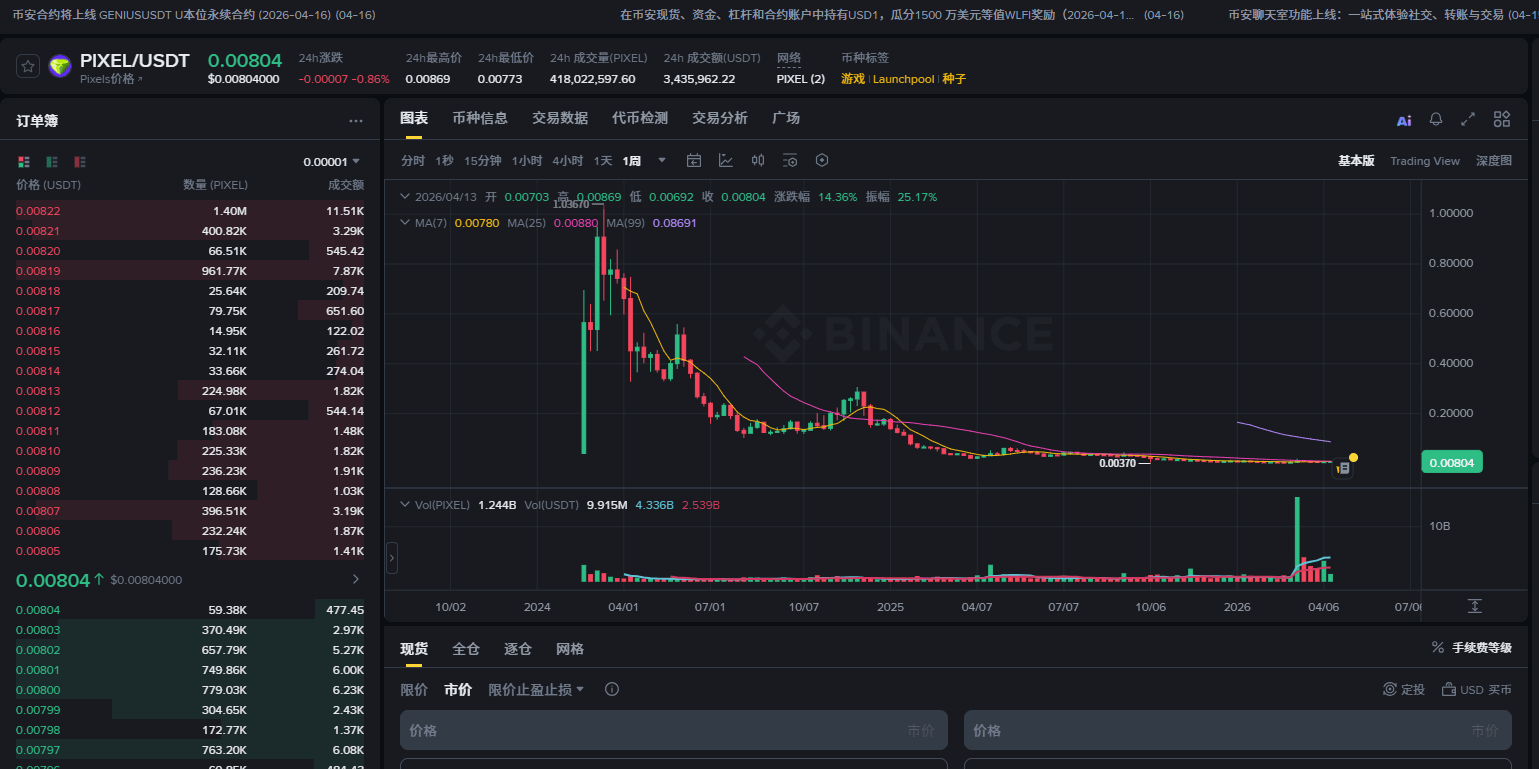Open the chevron next to 0.00804 price
The height and width of the screenshot is (769, 1539).
pyautogui.click(x=356, y=579)
